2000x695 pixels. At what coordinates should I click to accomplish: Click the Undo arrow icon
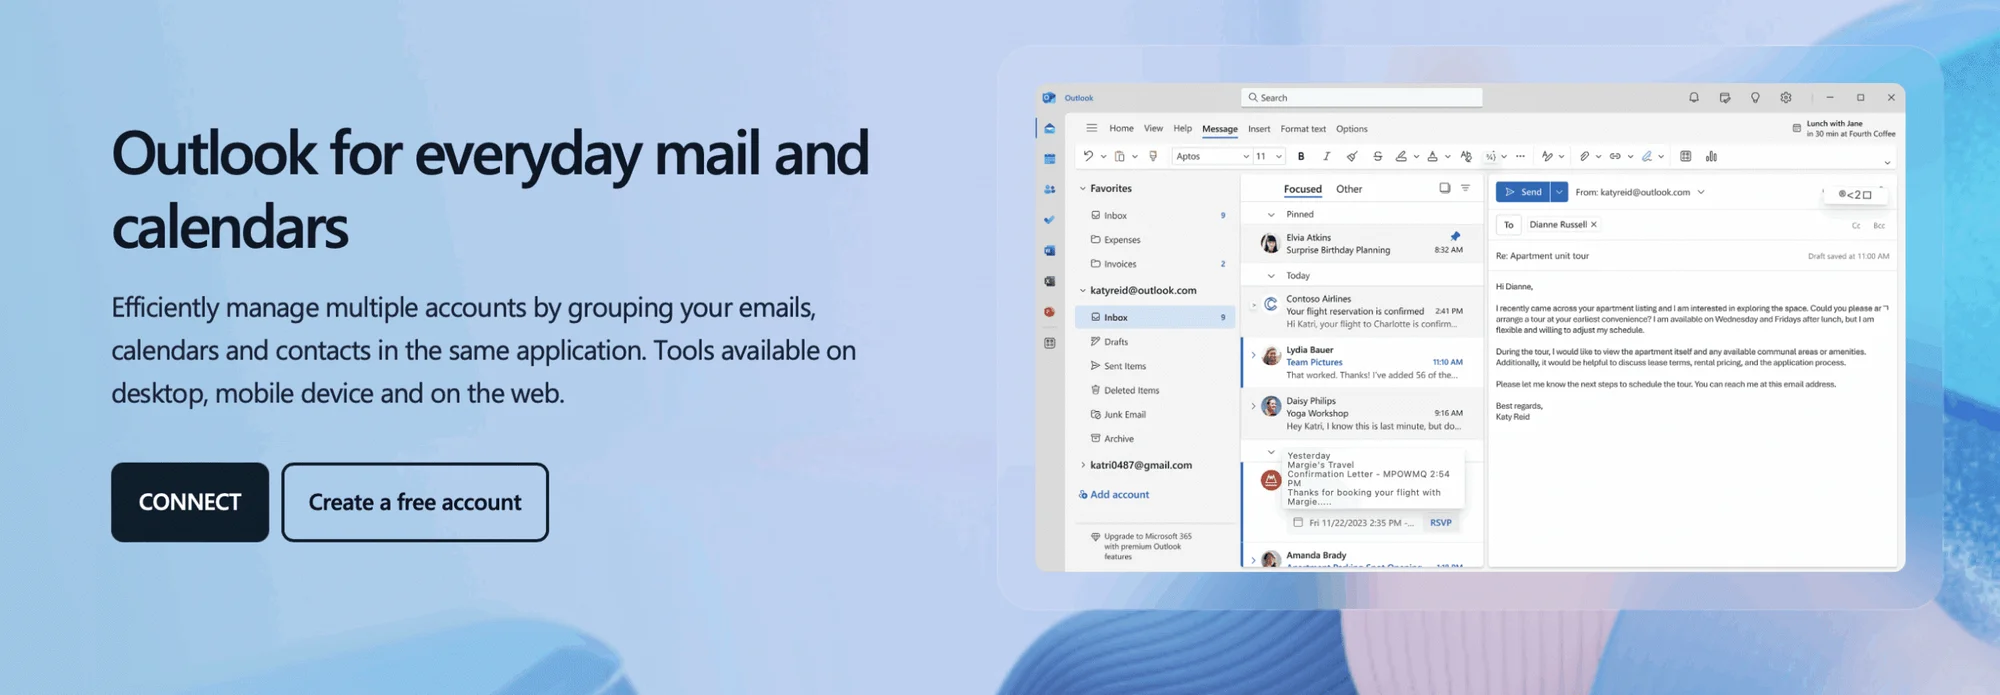click(1088, 156)
